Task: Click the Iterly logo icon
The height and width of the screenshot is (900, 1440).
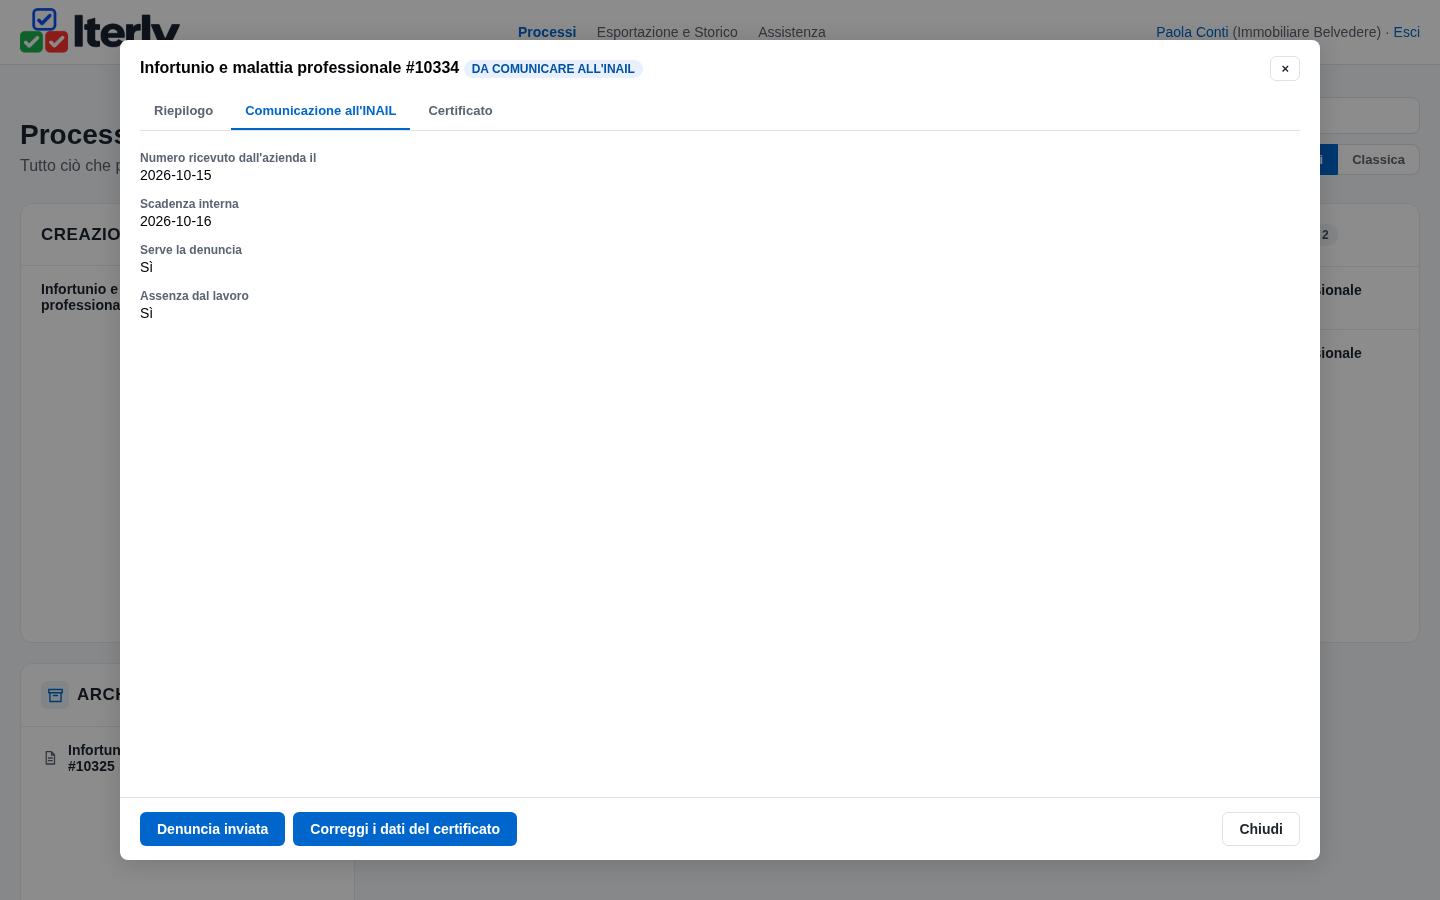Action: pos(44,31)
